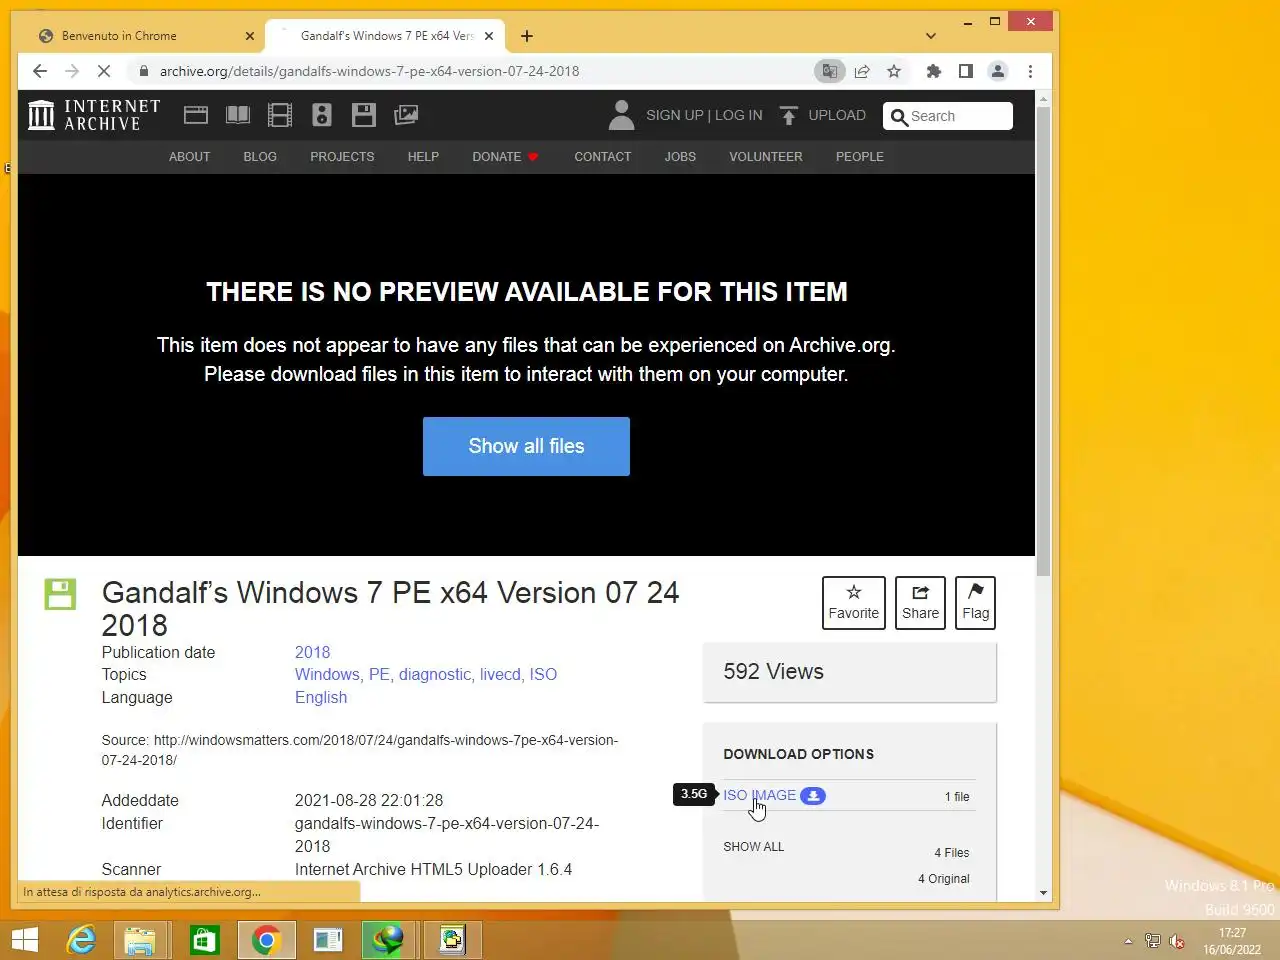The height and width of the screenshot is (960, 1280).
Task: Bookmark this page with the star icon
Action: tap(894, 71)
